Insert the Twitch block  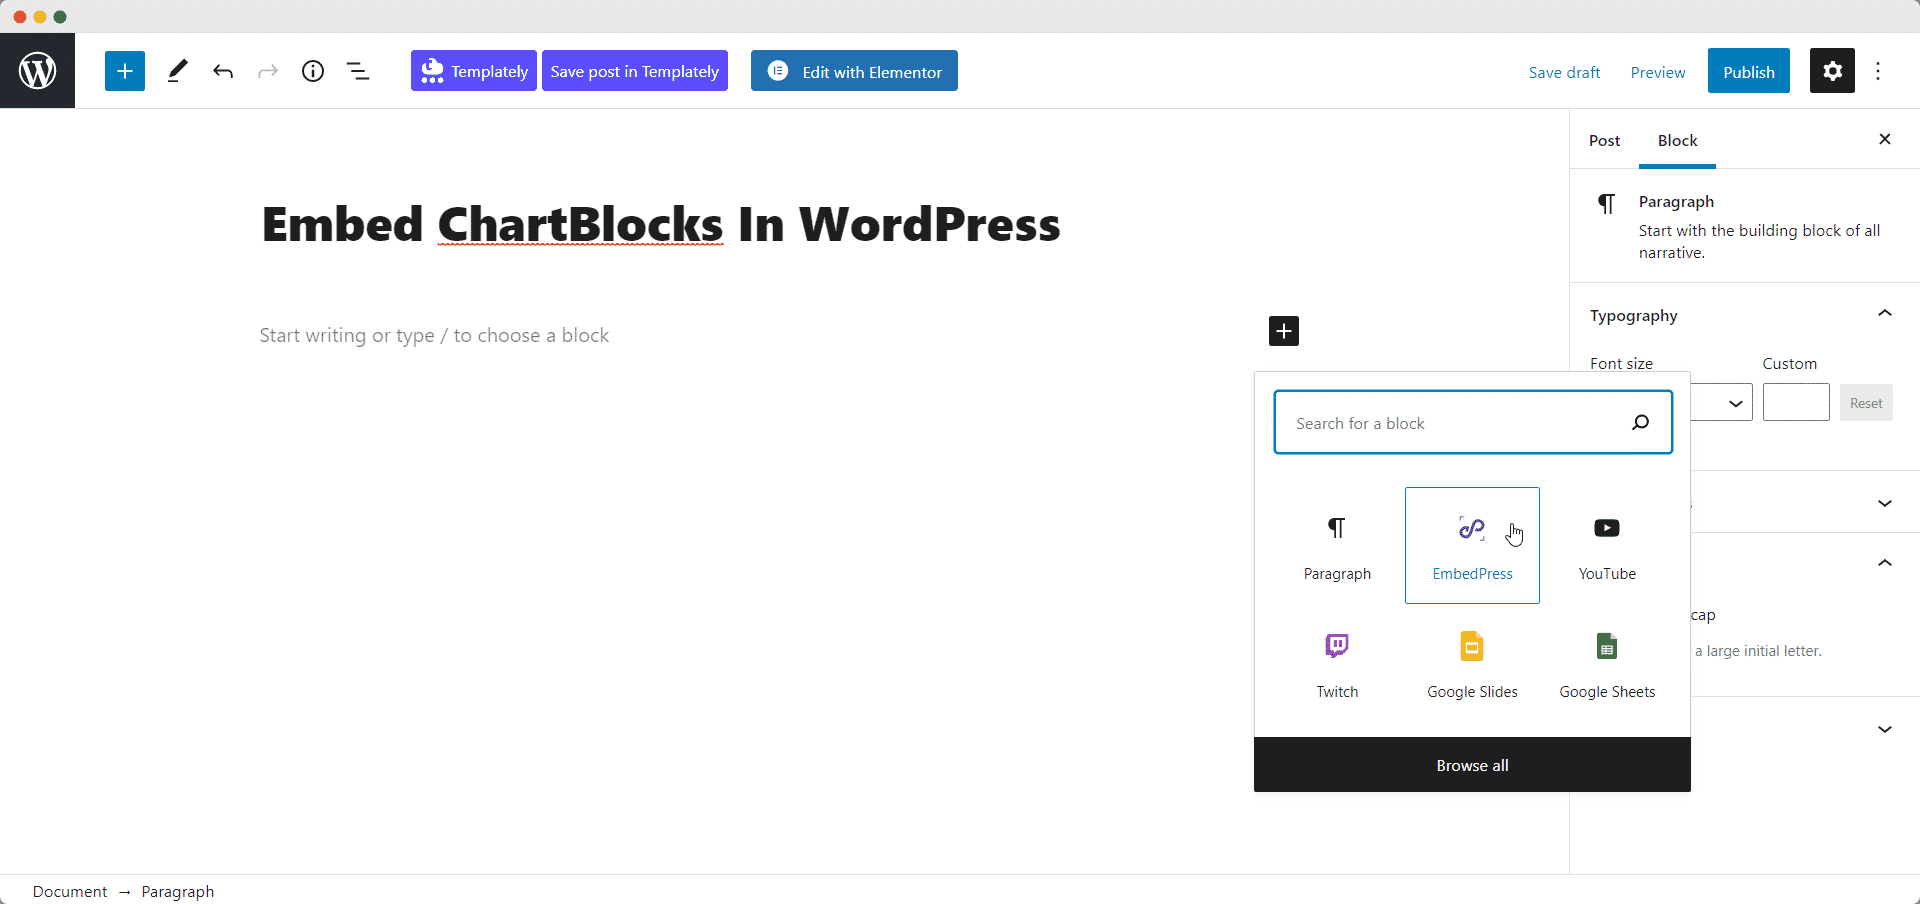(1337, 664)
